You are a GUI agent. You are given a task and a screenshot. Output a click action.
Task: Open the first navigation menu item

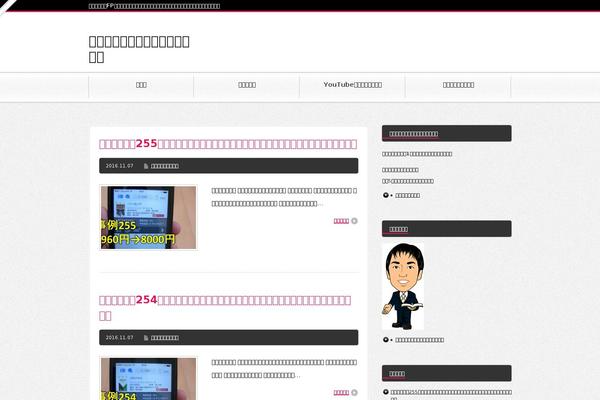point(141,85)
